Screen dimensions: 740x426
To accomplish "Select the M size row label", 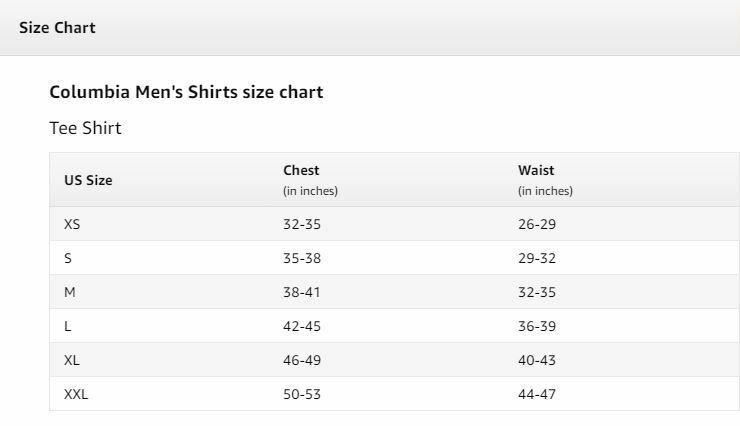I will pyautogui.click(x=70, y=292).
